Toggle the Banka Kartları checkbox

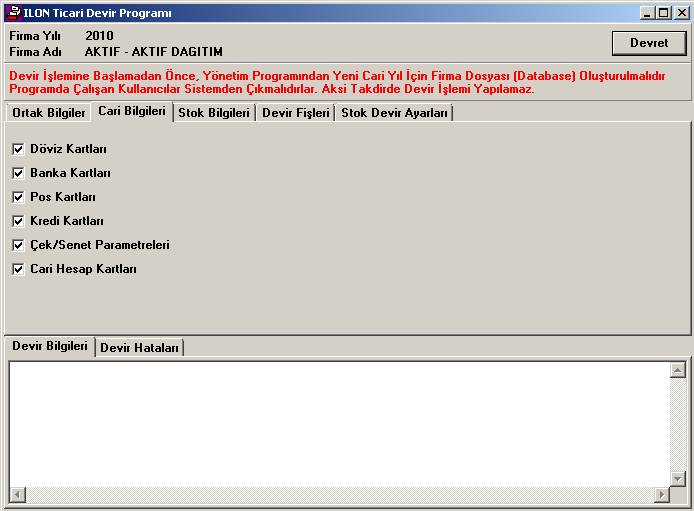18,173
